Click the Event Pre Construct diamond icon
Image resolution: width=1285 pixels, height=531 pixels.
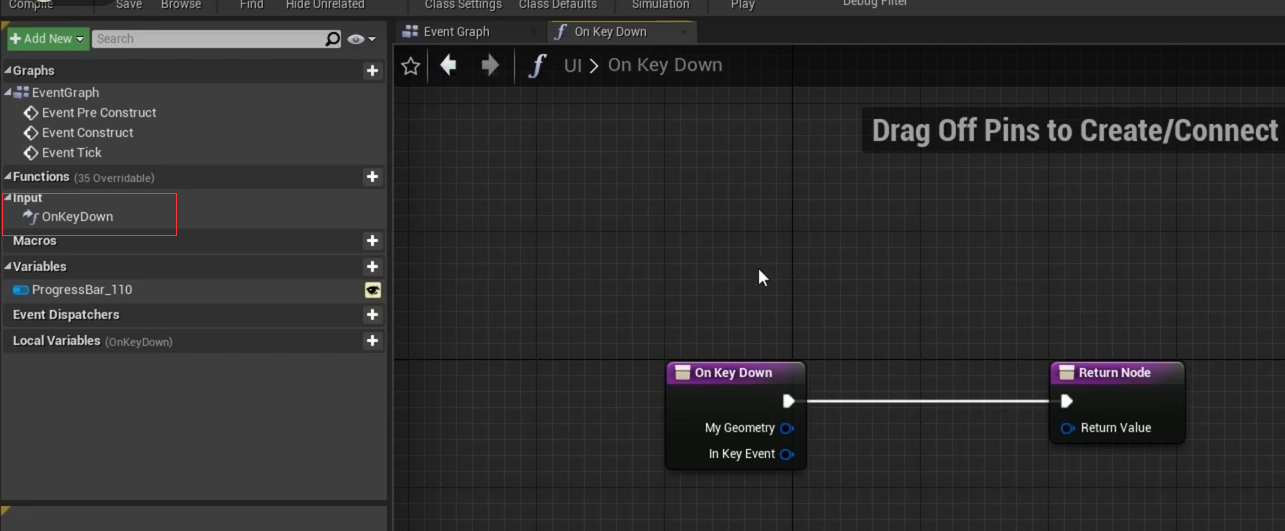[31, 113]
